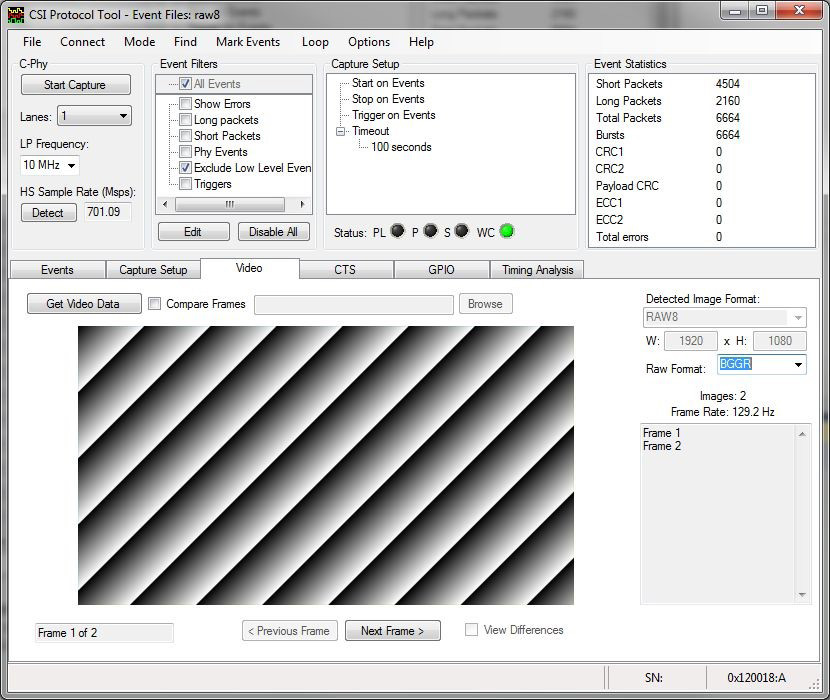Select Frame 2 in the frame list
This screenshot has width=830, height=700.
tap(662, 446)
